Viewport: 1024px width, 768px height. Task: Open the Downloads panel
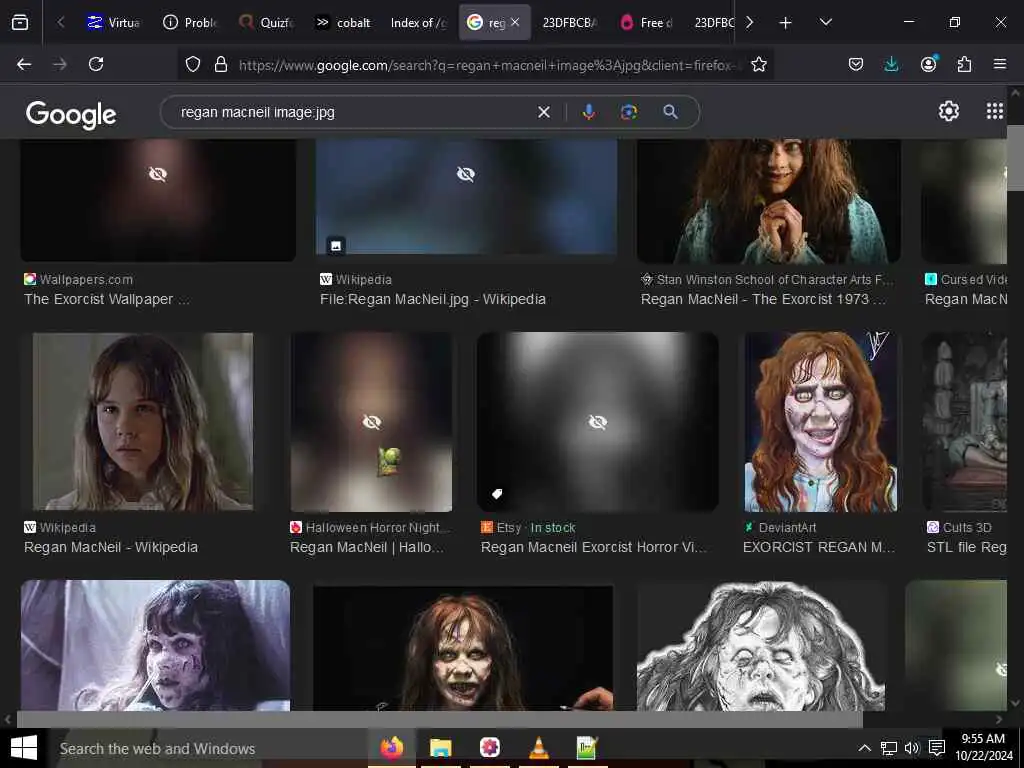(x=891, y=64)
